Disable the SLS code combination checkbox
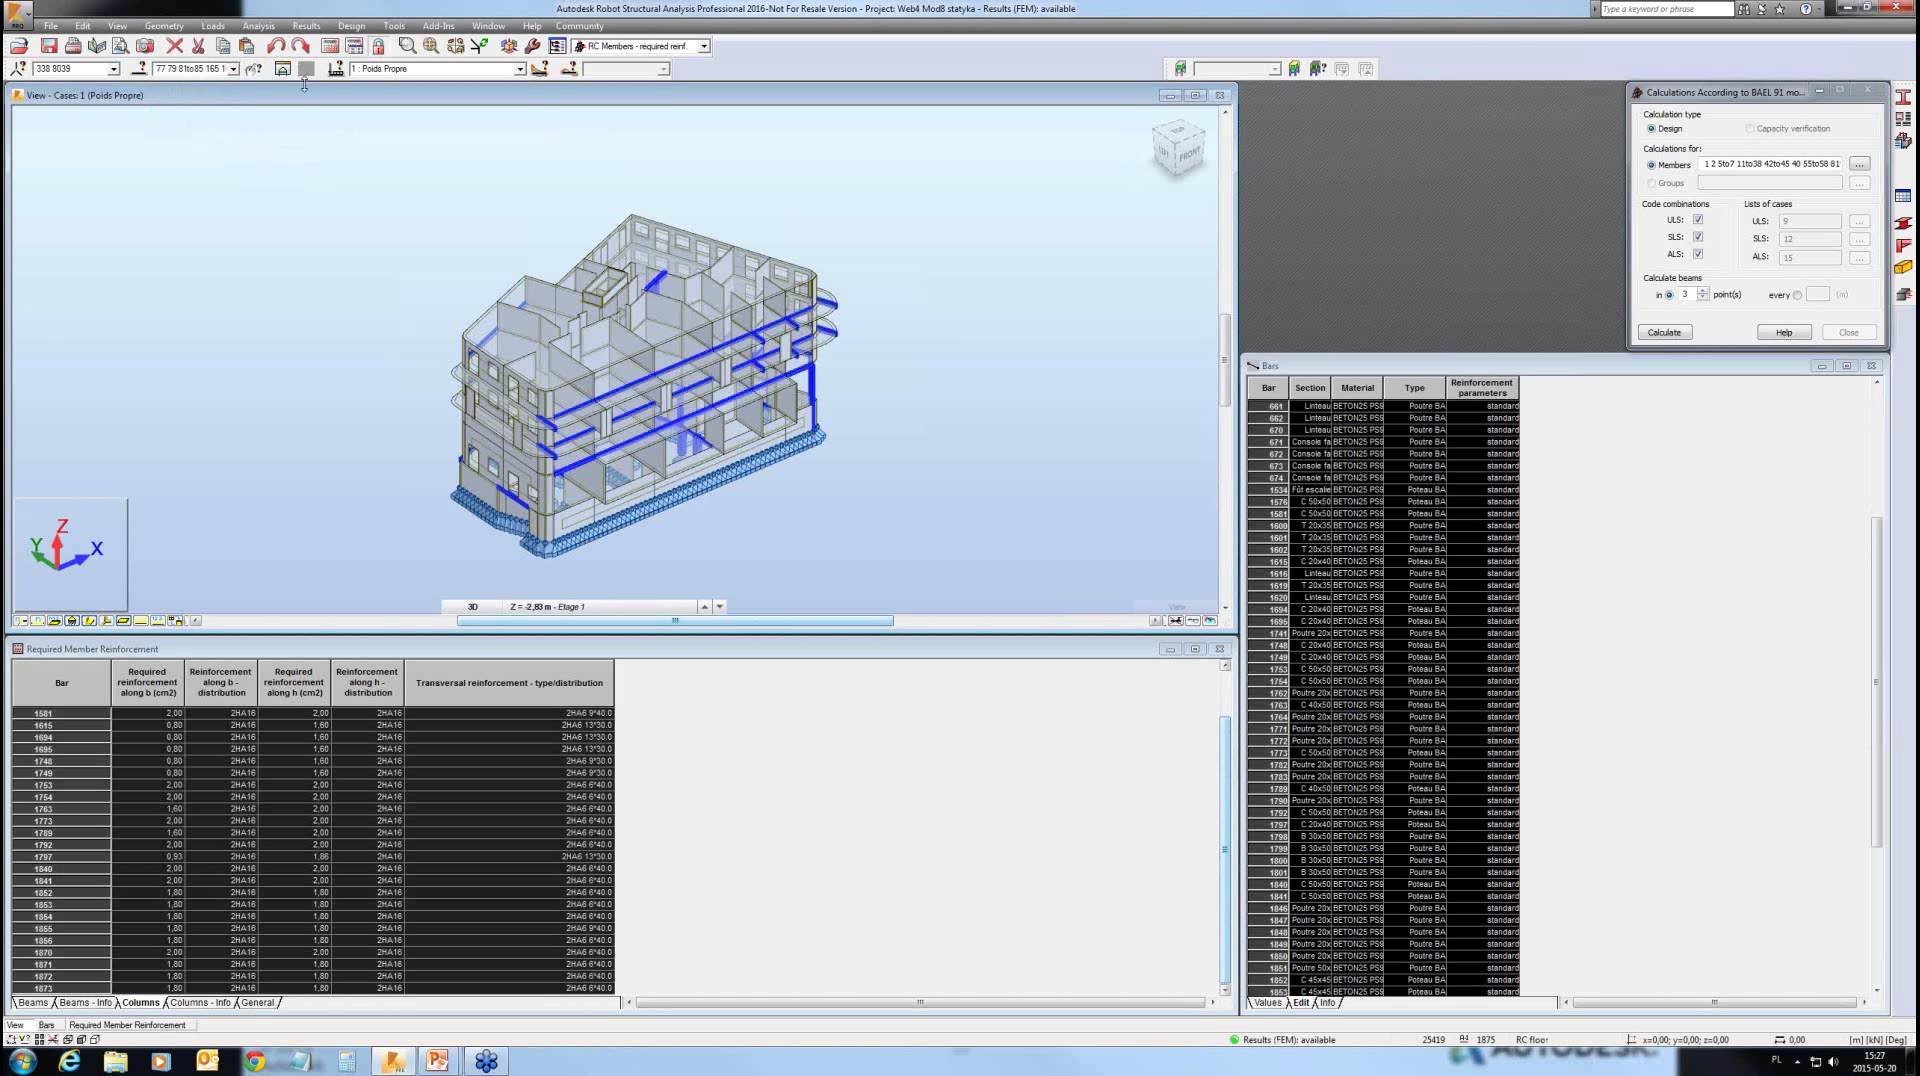 click(1698, 237)
